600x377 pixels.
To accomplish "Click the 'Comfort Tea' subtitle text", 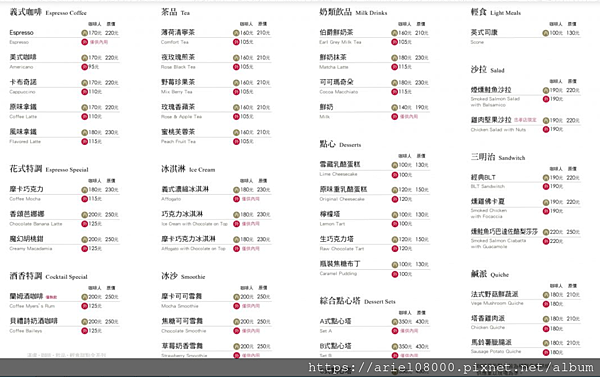I will [x=174, y=42].
